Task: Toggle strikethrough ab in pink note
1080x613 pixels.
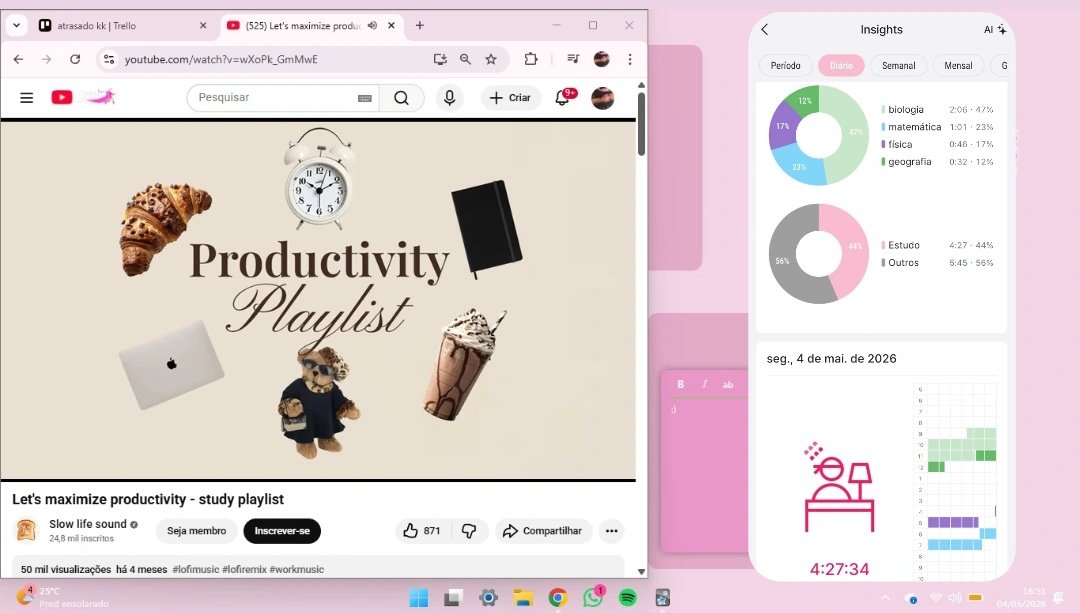Action: click(x=728, y=384)
